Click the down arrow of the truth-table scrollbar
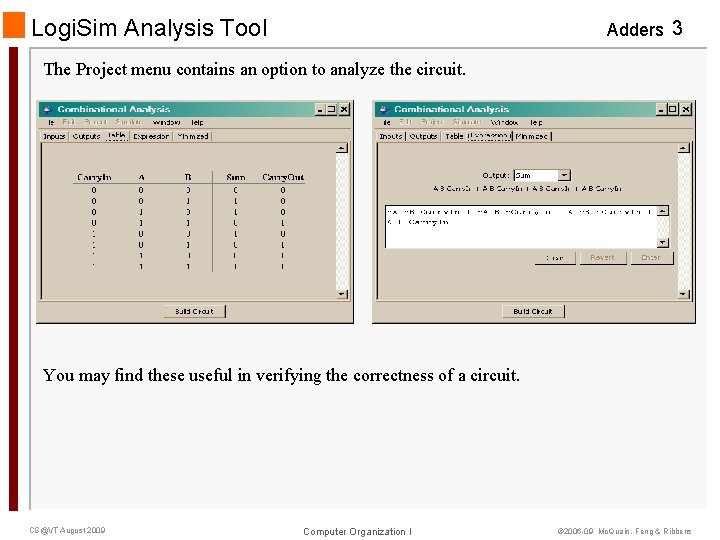 tap(342, 294)
